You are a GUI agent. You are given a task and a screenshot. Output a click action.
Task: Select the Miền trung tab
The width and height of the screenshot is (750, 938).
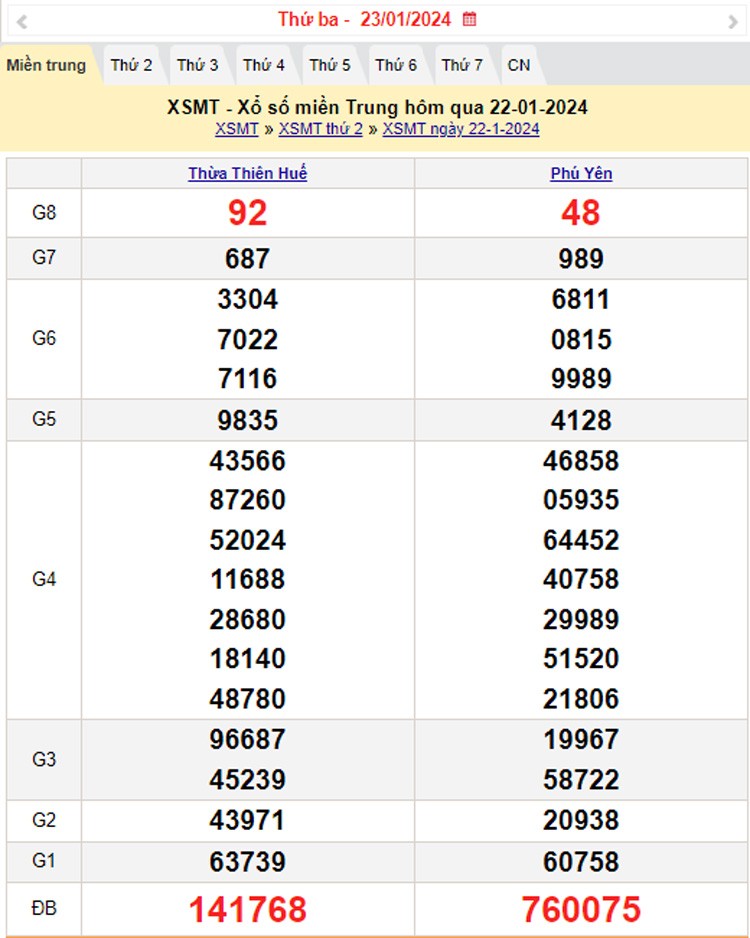(46, 65)
